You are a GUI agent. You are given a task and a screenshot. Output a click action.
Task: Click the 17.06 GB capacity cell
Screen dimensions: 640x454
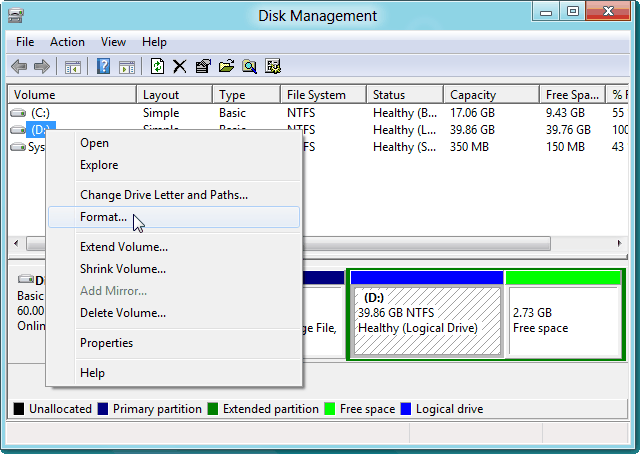[x=472, y=113]
